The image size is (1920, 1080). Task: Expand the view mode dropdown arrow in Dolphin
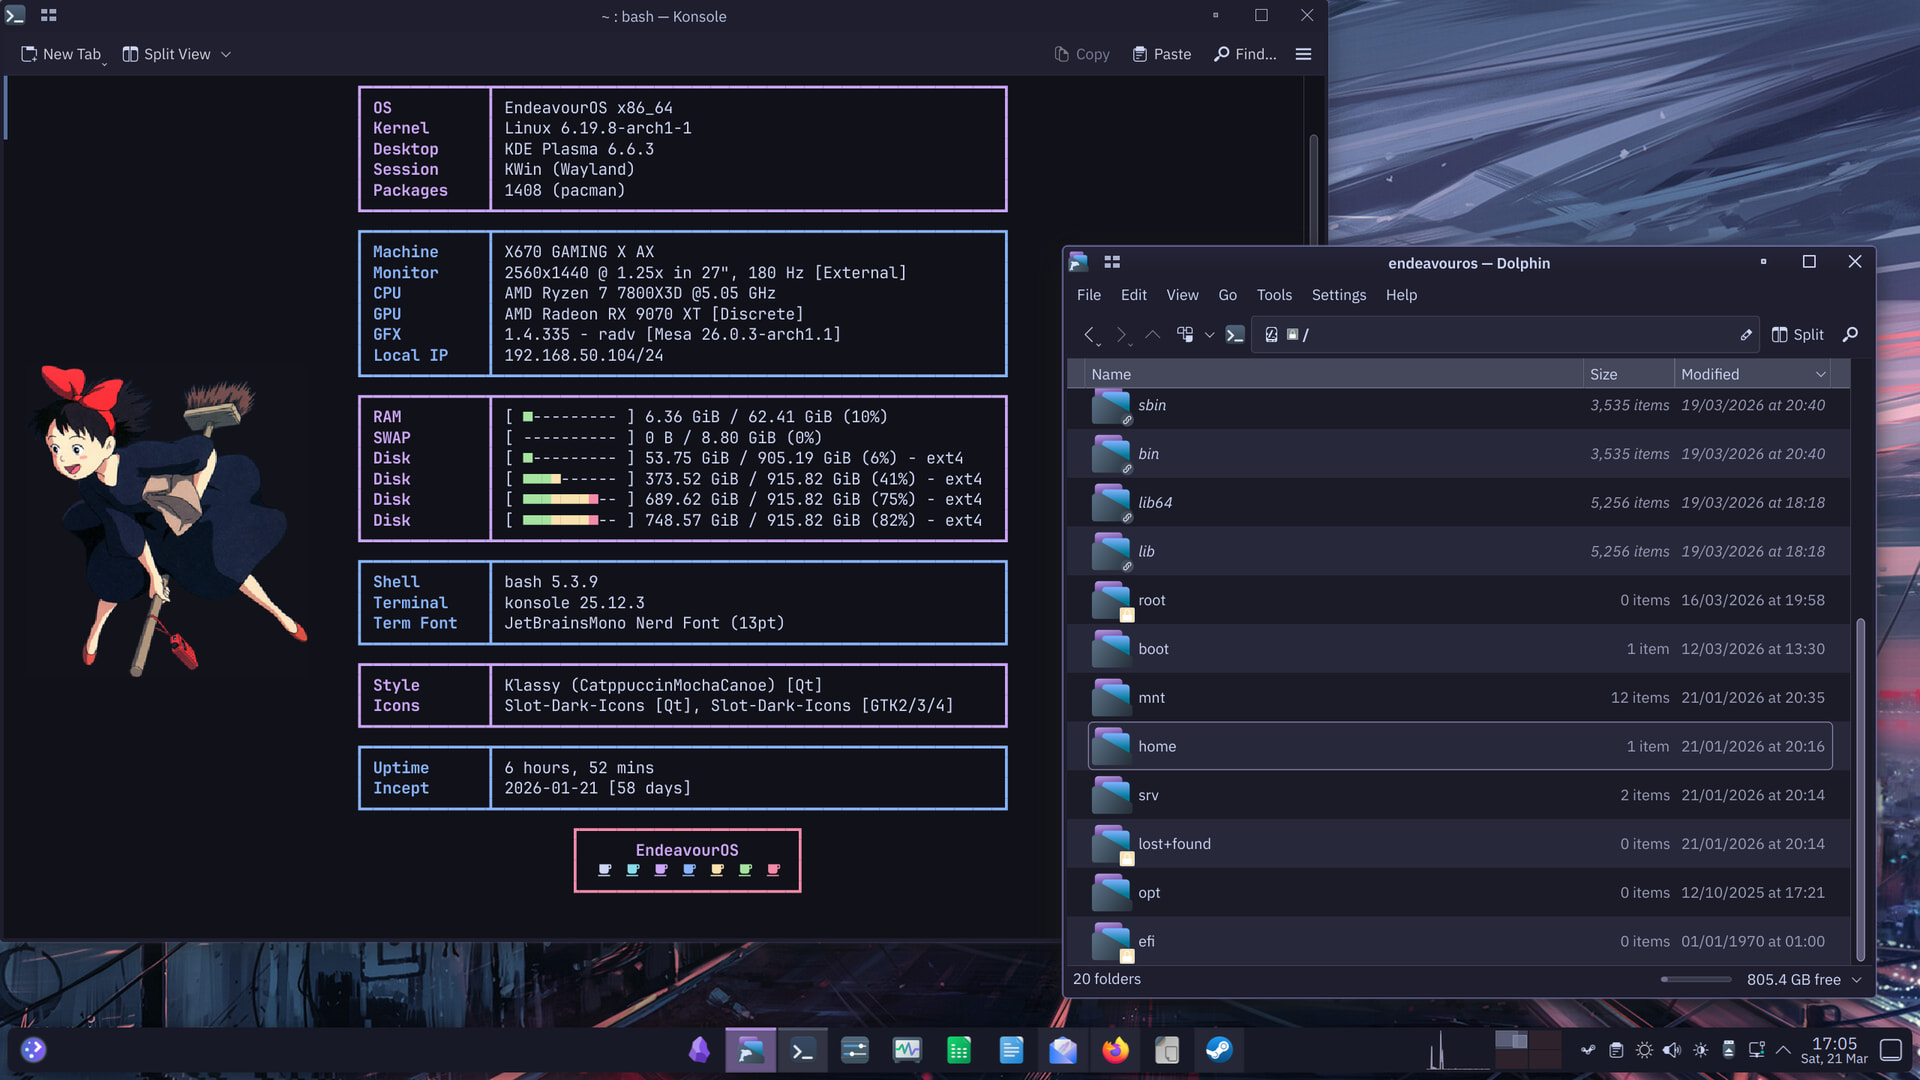1209,335
